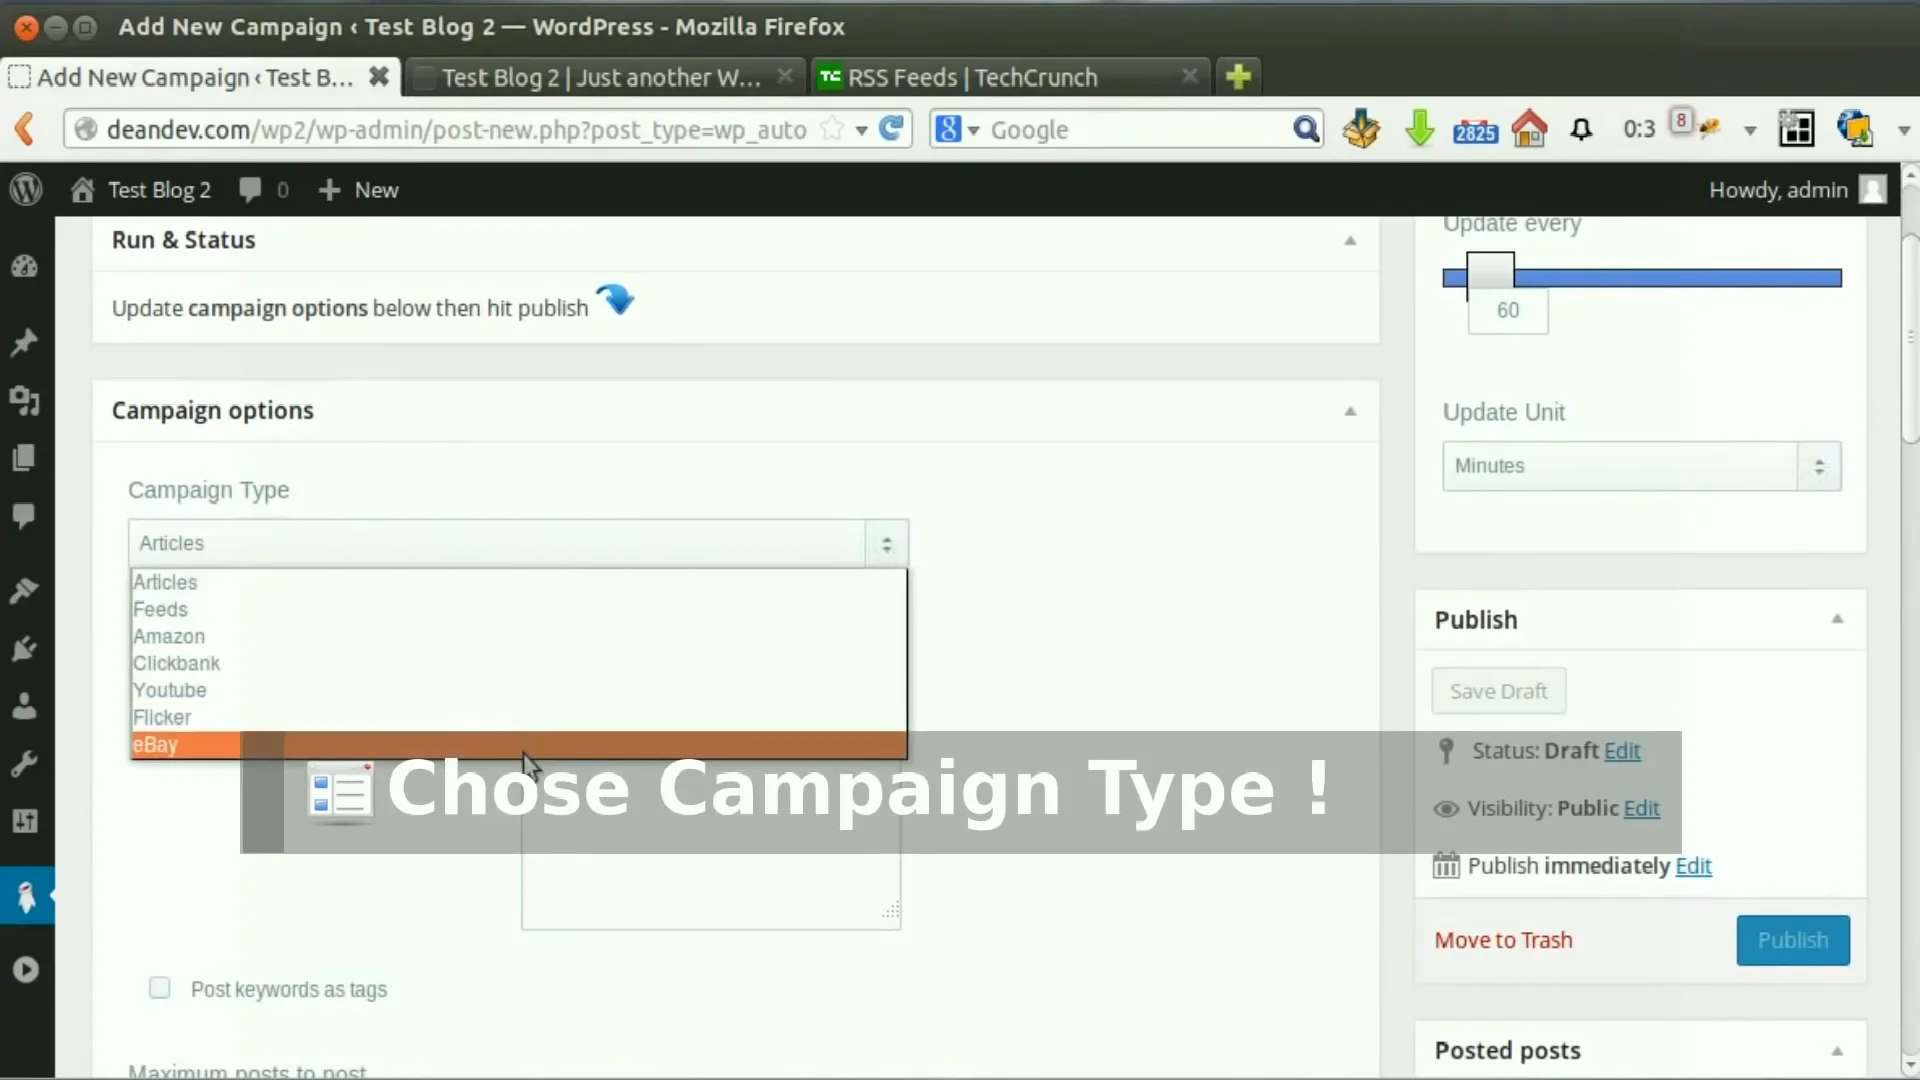Viewport: 1920px width, 1080px height.
Task: Collapse the admin menu arrow at bottom
Action: 25,968
